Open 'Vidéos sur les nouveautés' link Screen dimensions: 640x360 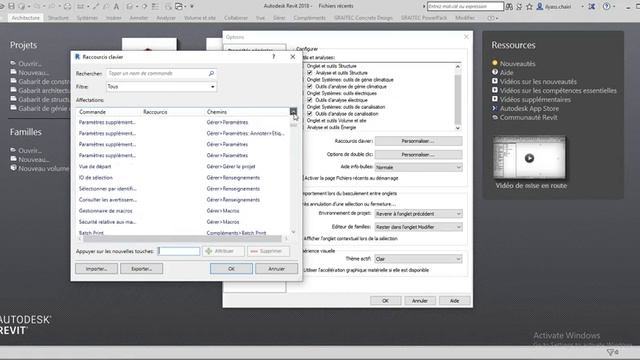click(x=538, y=82)
